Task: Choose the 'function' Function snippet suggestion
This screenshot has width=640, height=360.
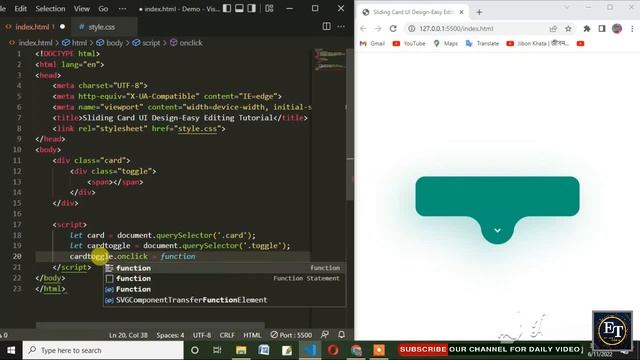Action: click(x=224, y=268)
